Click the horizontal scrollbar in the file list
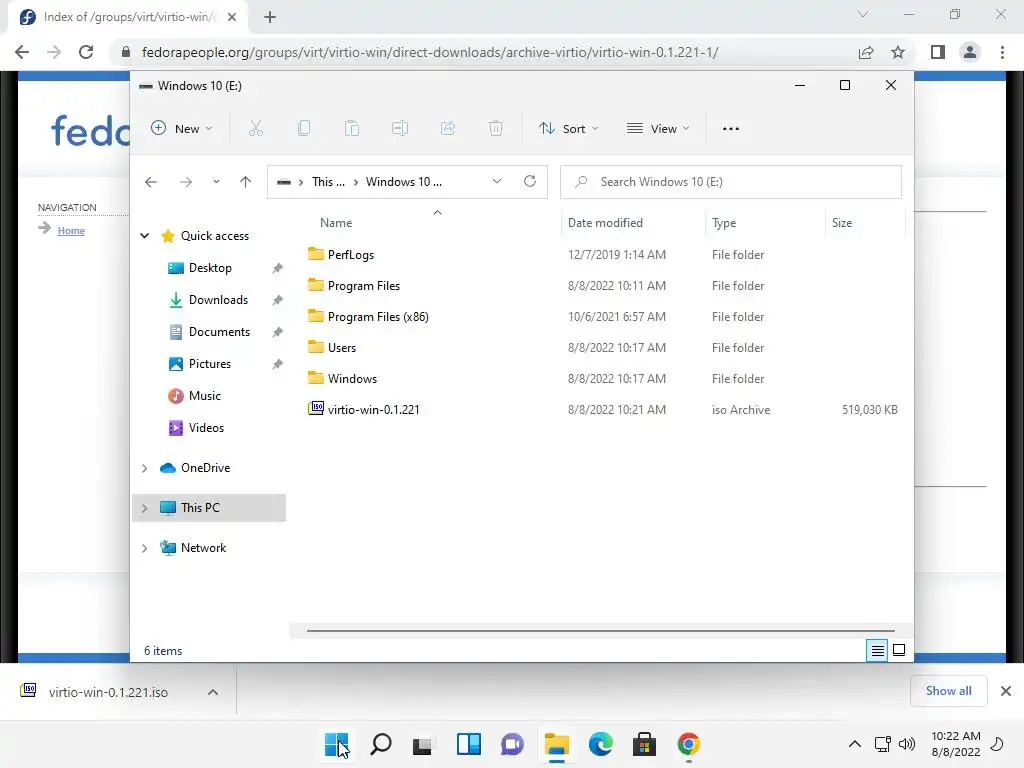The image size is (1024, 768). (600, 631)
